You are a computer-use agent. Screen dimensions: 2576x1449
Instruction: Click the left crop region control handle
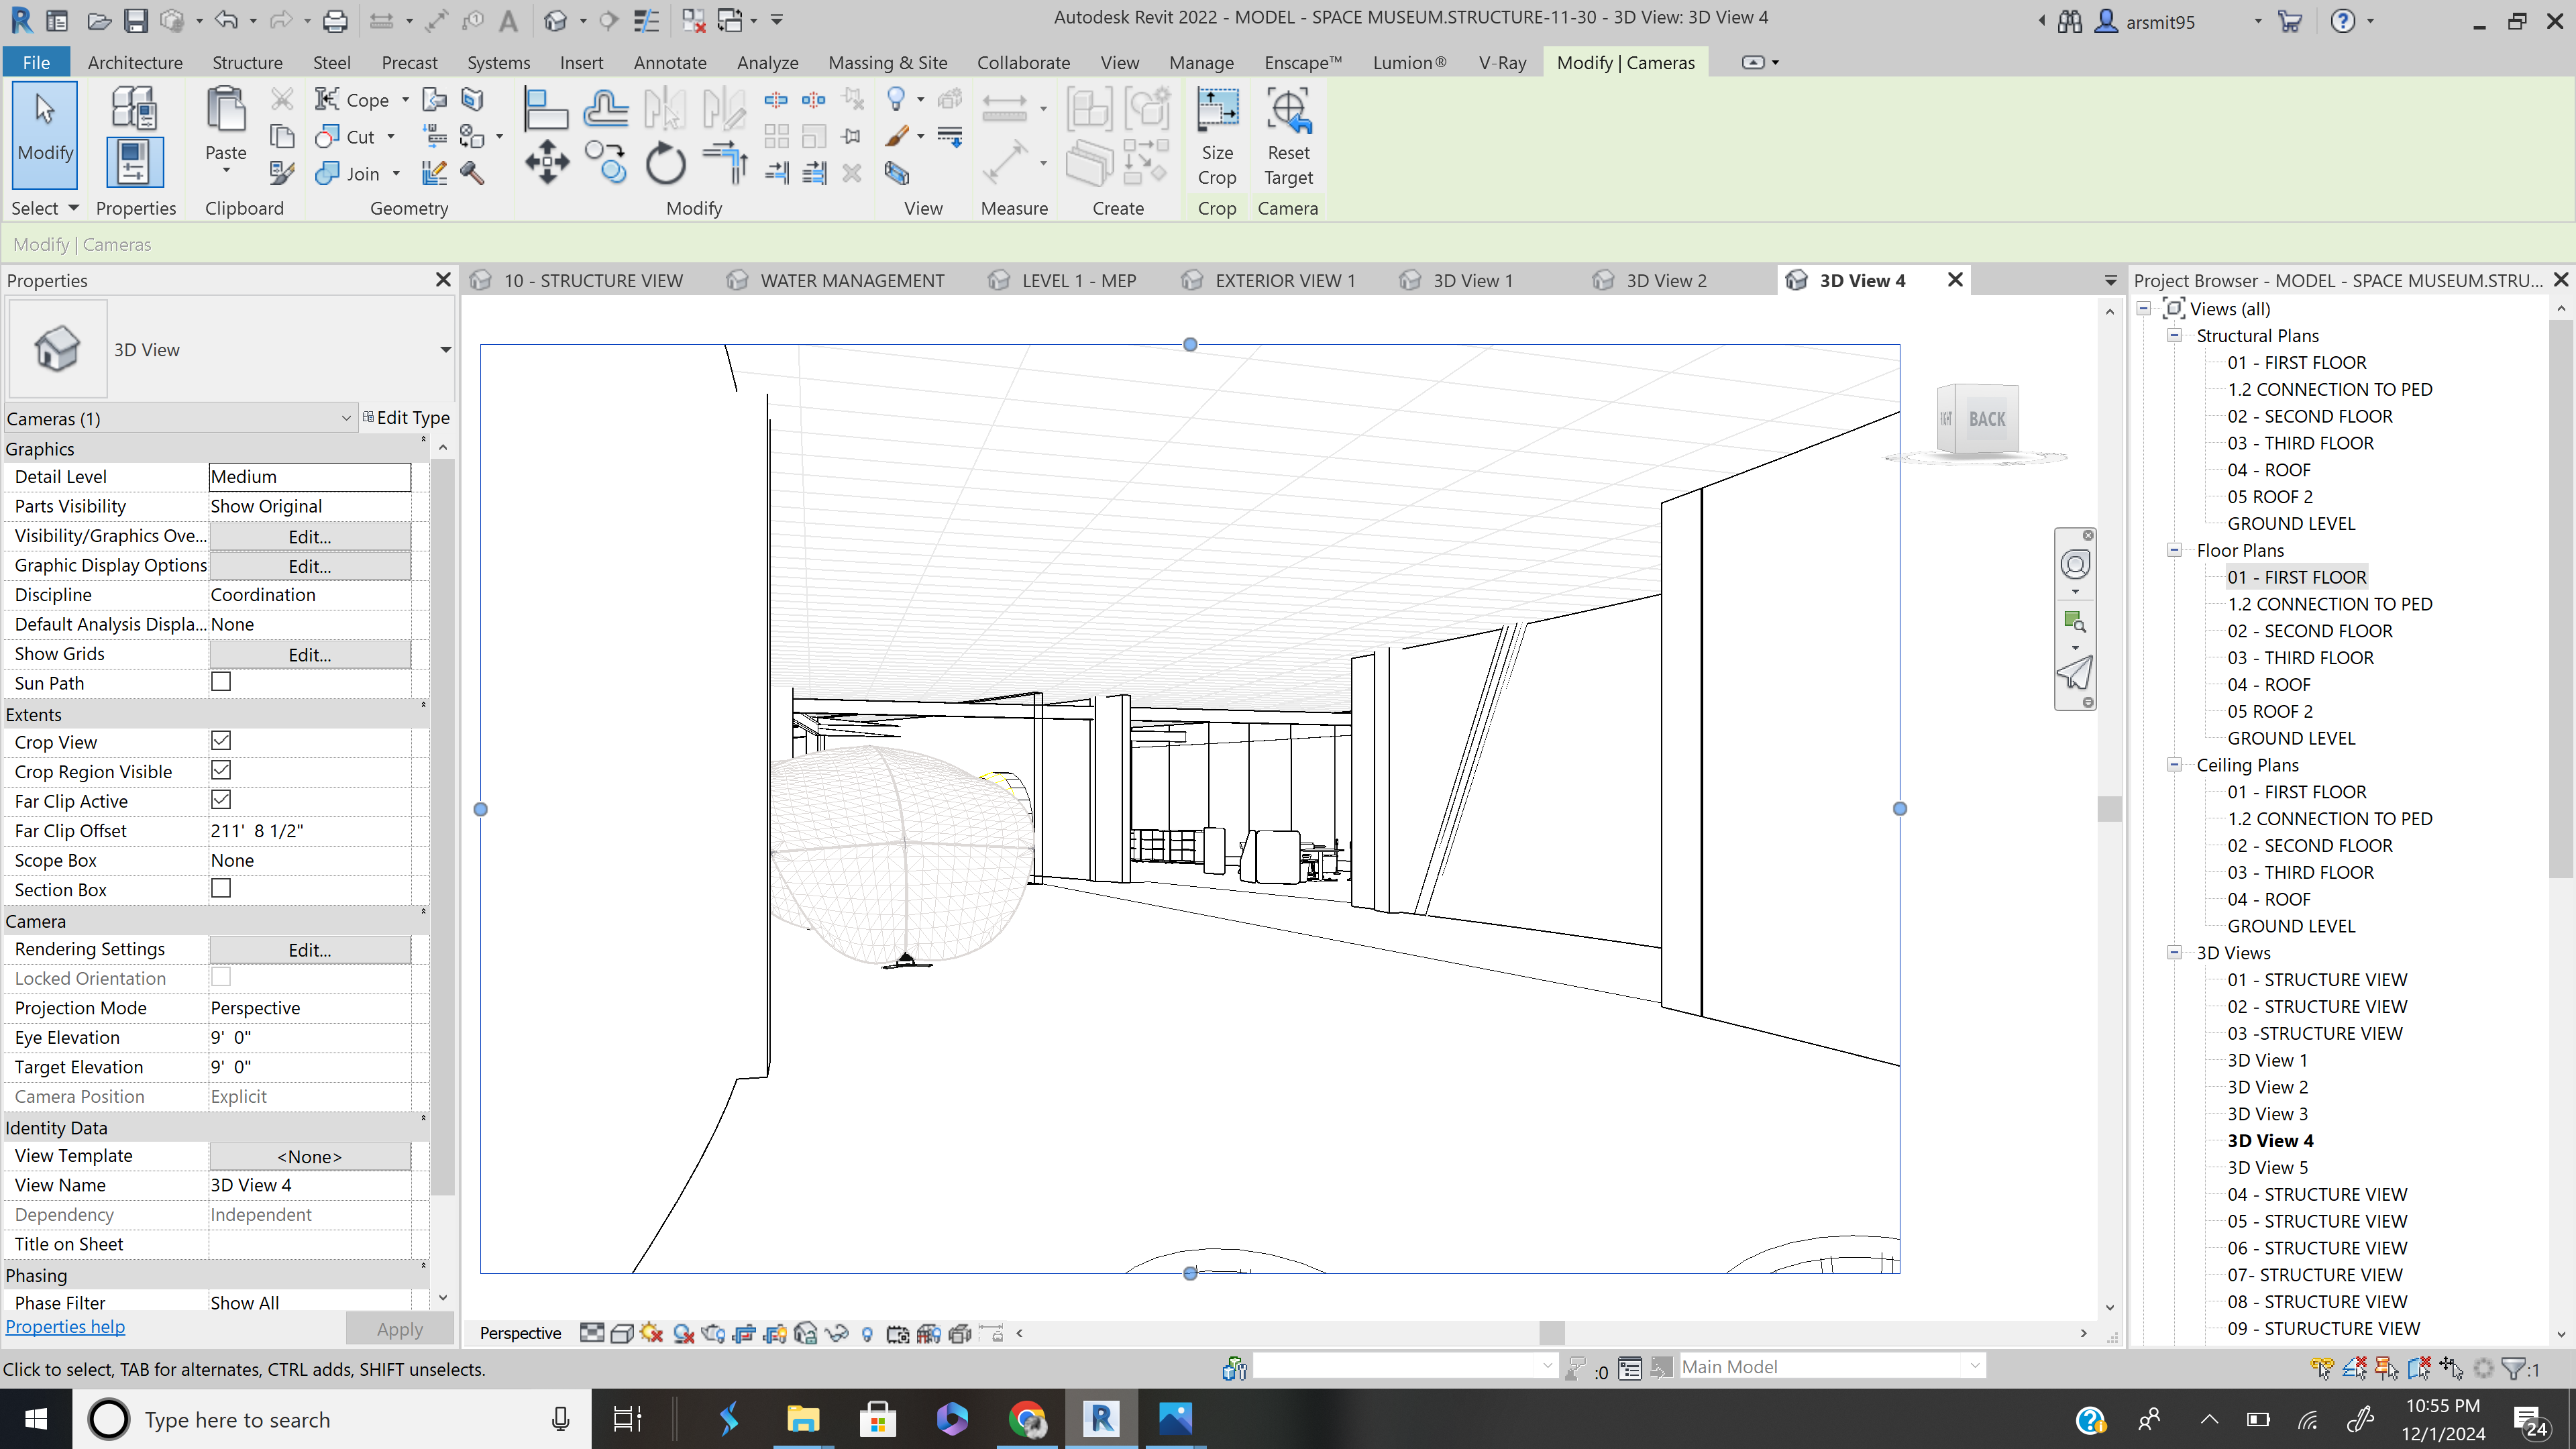coord(480,809)
